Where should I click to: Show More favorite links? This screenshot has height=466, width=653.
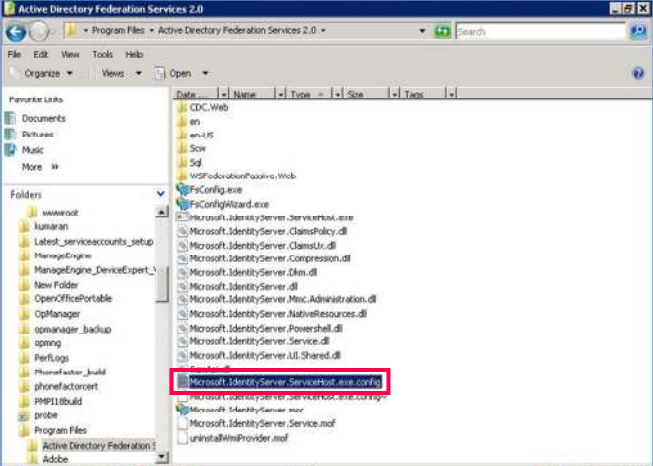[x=40, y=167]
